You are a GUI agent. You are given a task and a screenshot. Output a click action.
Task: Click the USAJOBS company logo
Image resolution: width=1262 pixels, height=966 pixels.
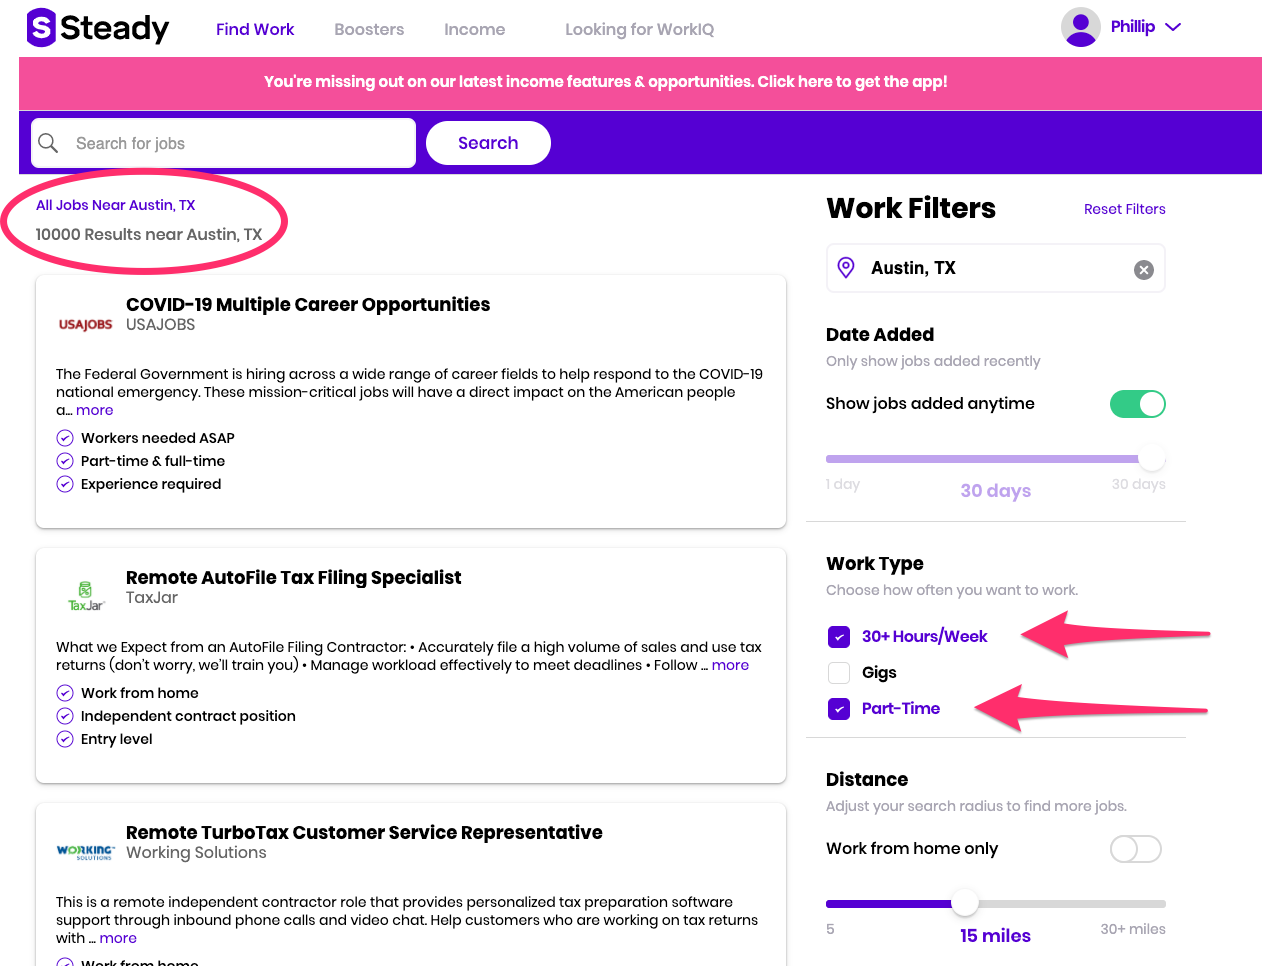(86, 324)
